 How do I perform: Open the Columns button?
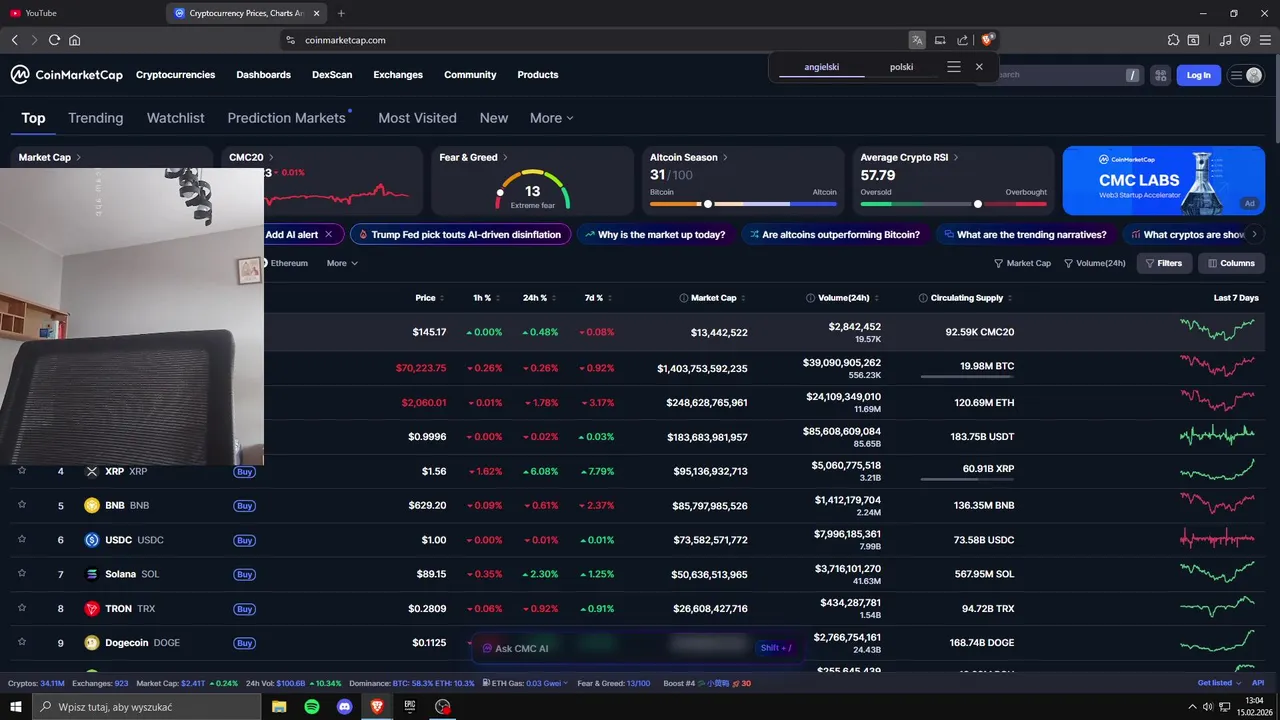[x=1231, y=263]
